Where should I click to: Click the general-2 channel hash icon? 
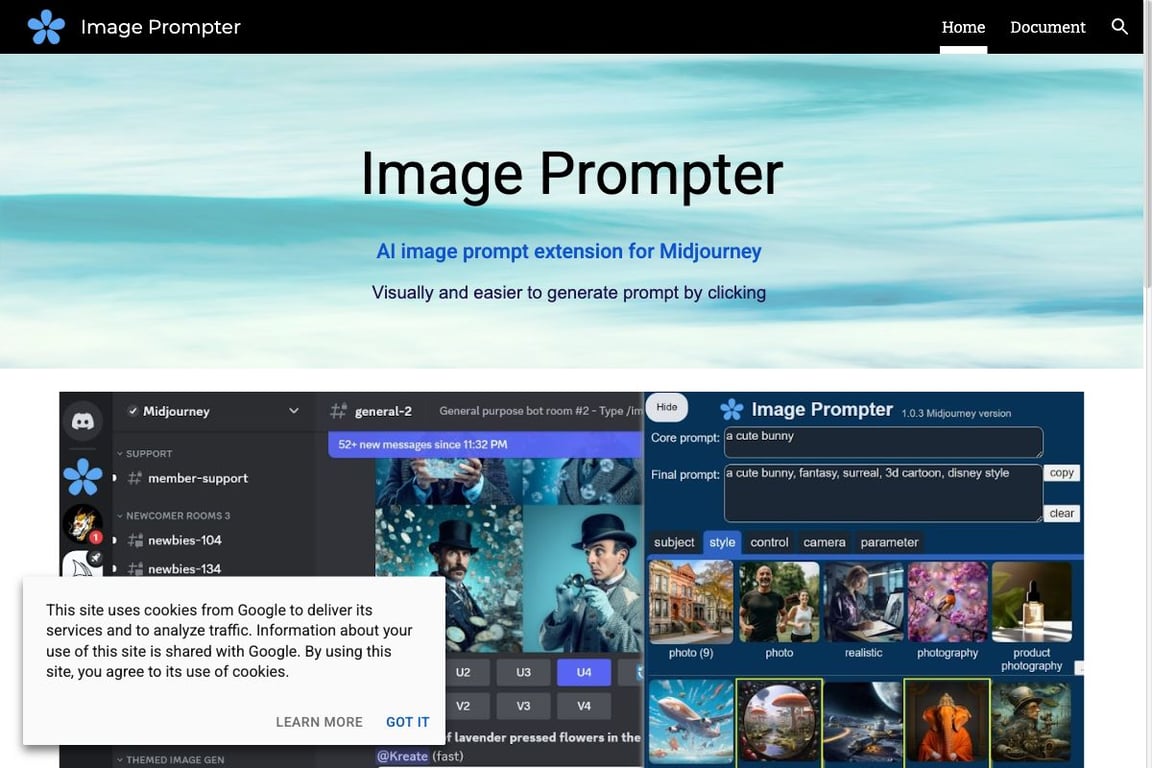tap(338, 411)
